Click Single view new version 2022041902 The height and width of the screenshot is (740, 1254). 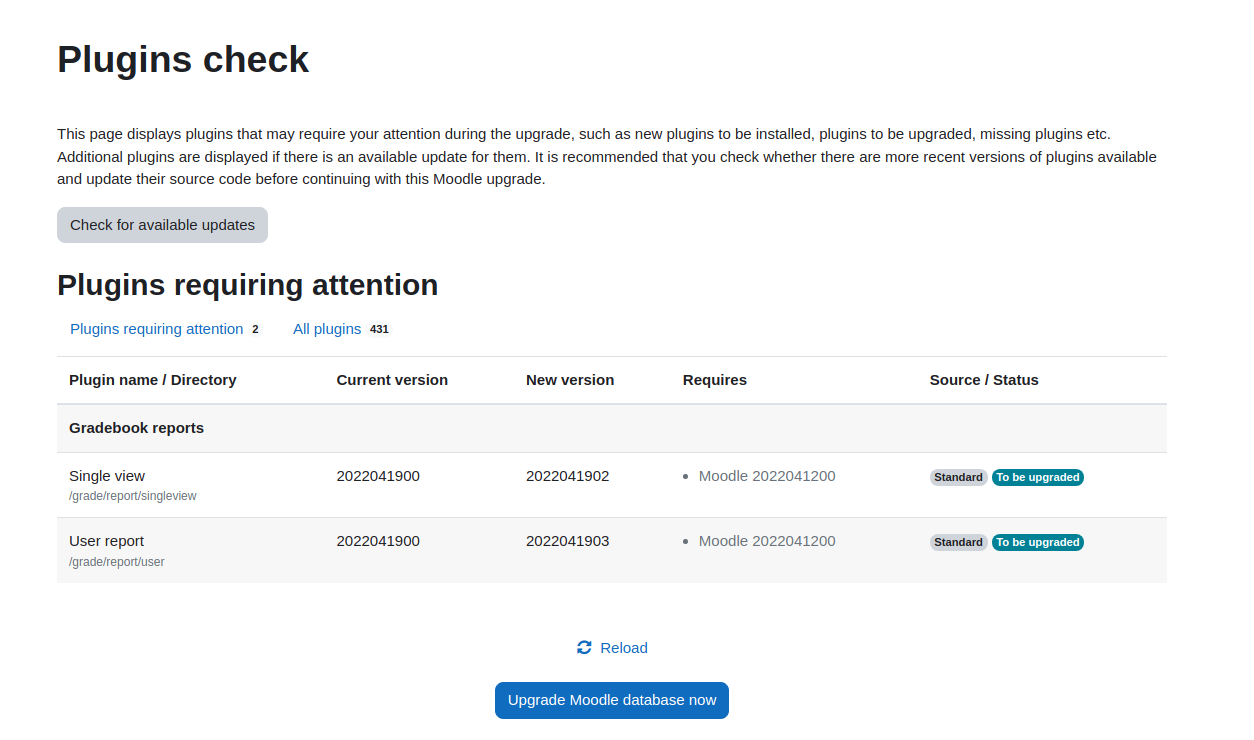click(x=568, y=476)
